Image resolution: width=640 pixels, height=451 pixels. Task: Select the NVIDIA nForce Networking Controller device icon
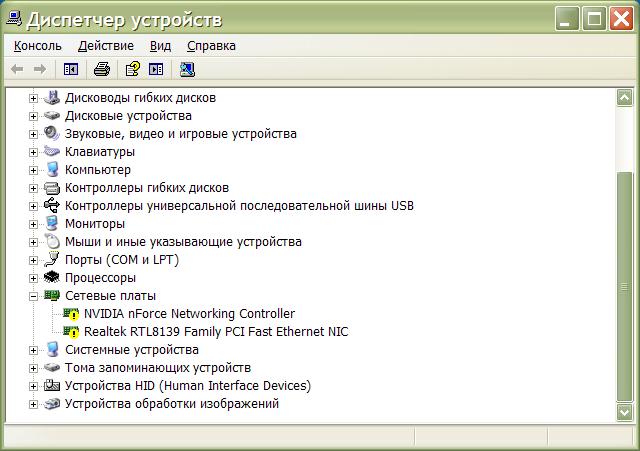(x=71, y=314)
